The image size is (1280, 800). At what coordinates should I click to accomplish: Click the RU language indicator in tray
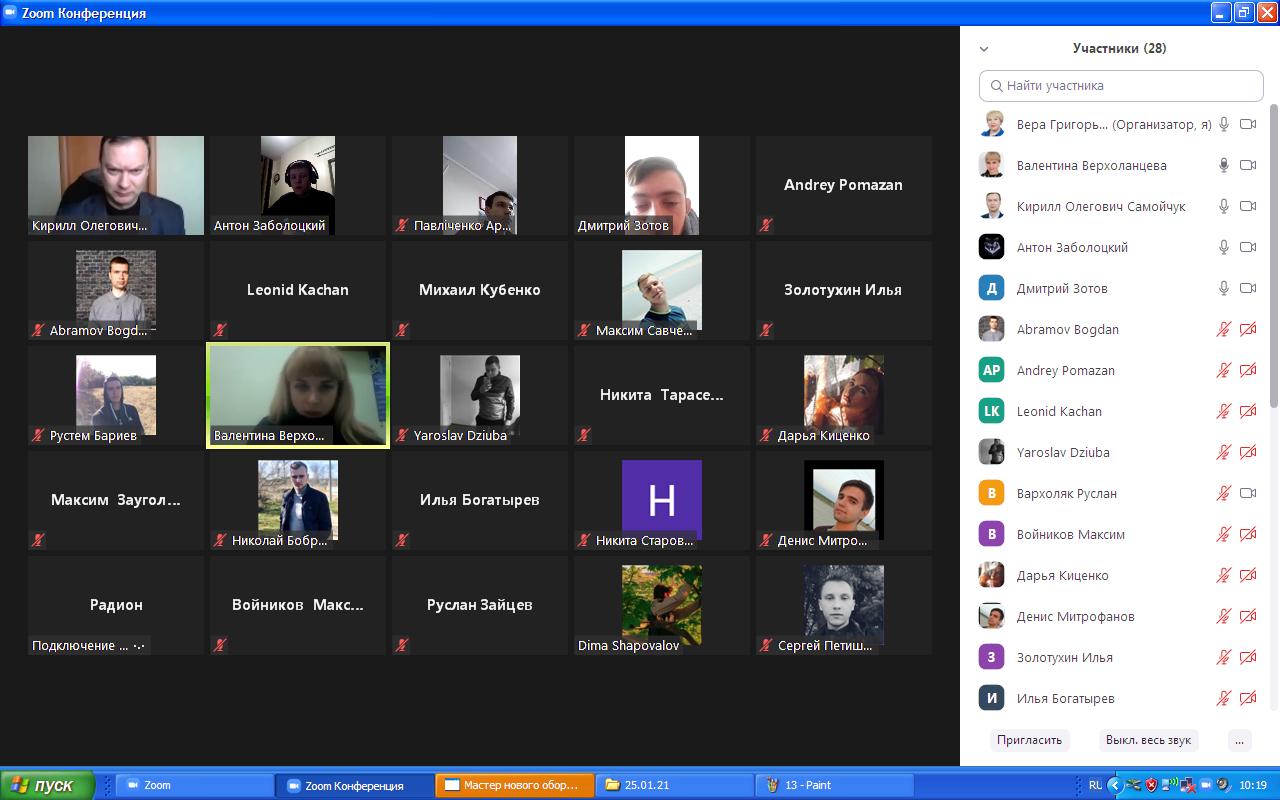click(1095, 785)
